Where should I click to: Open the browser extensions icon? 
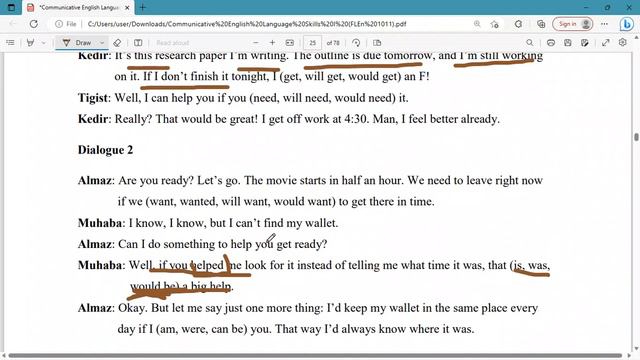(x=518, y=24)
